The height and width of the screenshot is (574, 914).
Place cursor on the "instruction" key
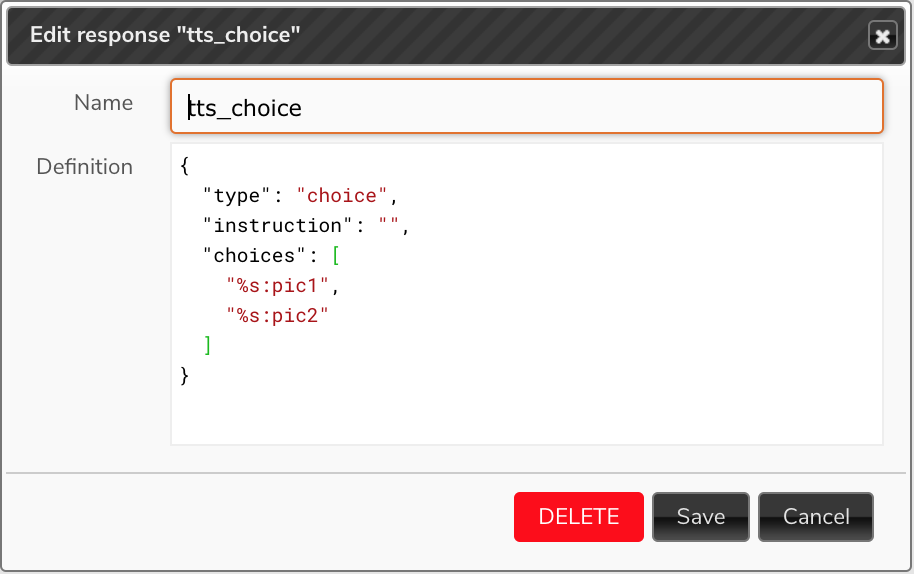pyautogui.click(x=277, y=226)
